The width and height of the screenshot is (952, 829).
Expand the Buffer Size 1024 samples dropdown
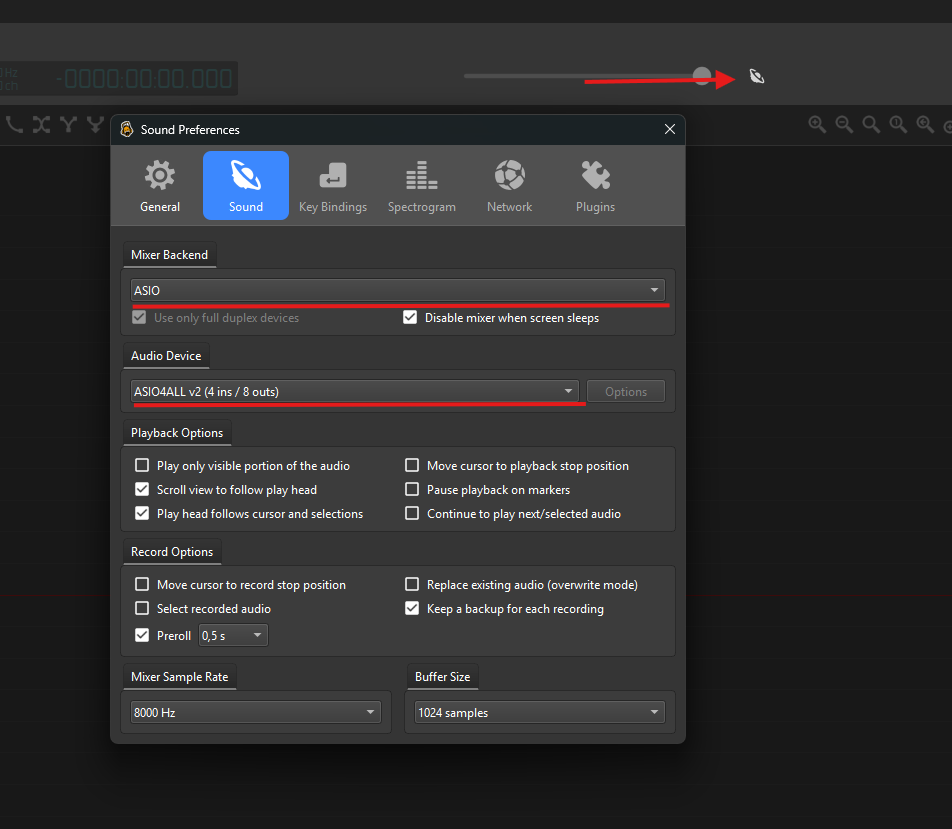pos(540,713)
